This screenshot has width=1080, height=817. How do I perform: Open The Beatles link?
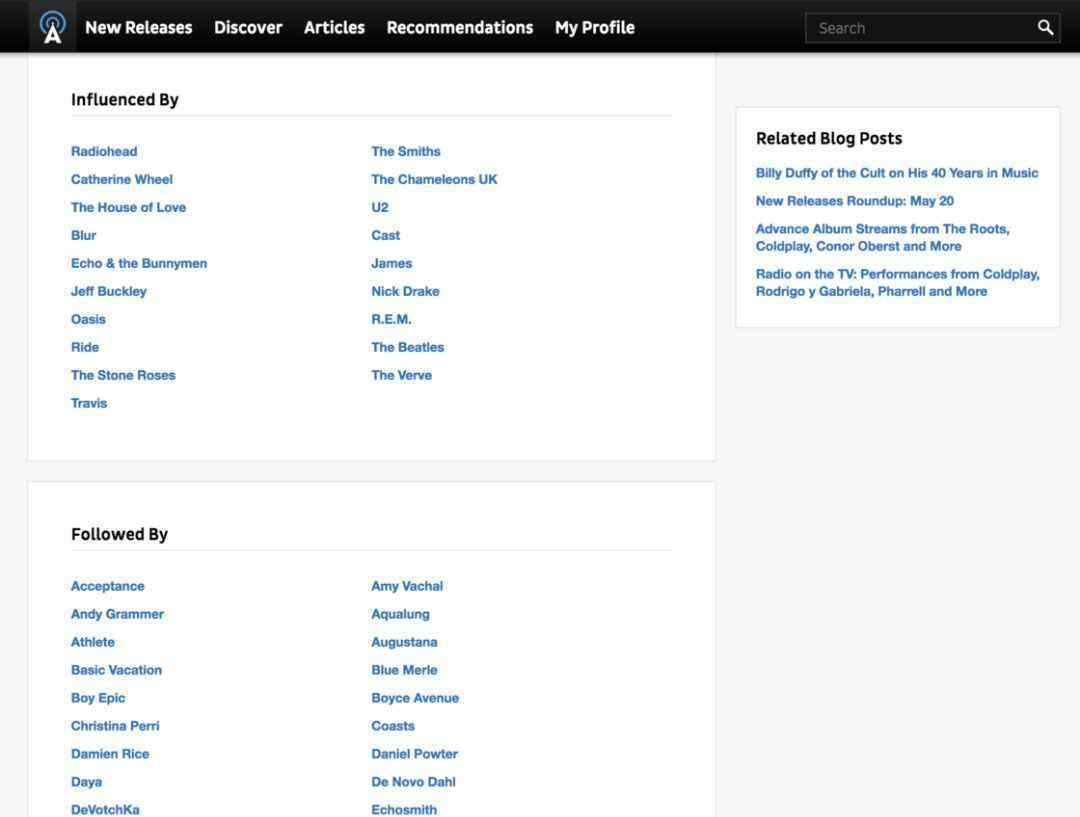[x=408, y=347]
